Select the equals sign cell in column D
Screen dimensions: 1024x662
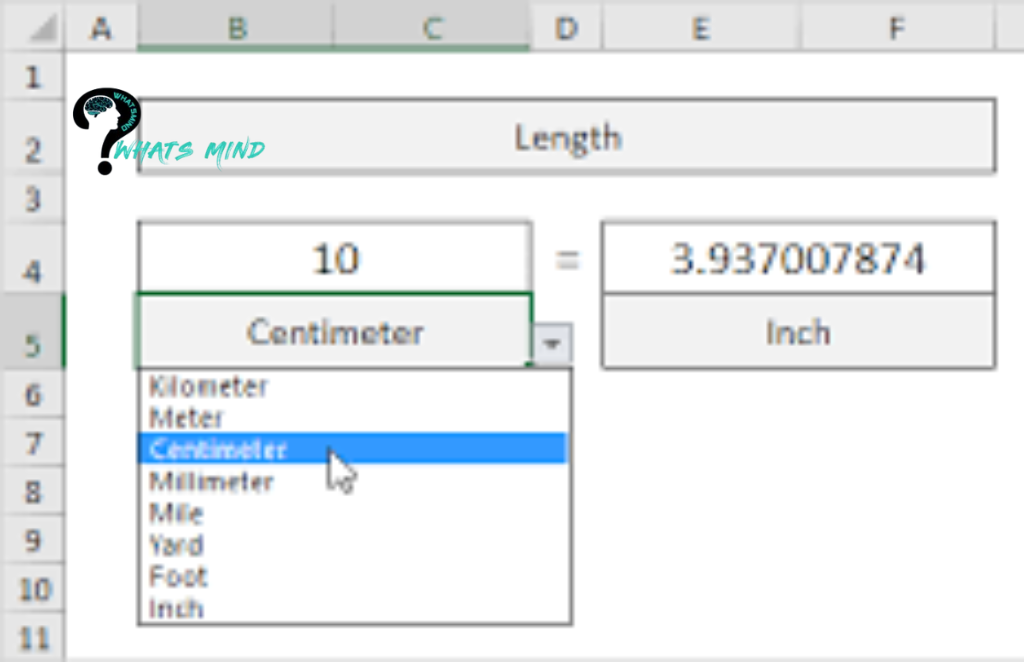567,260
